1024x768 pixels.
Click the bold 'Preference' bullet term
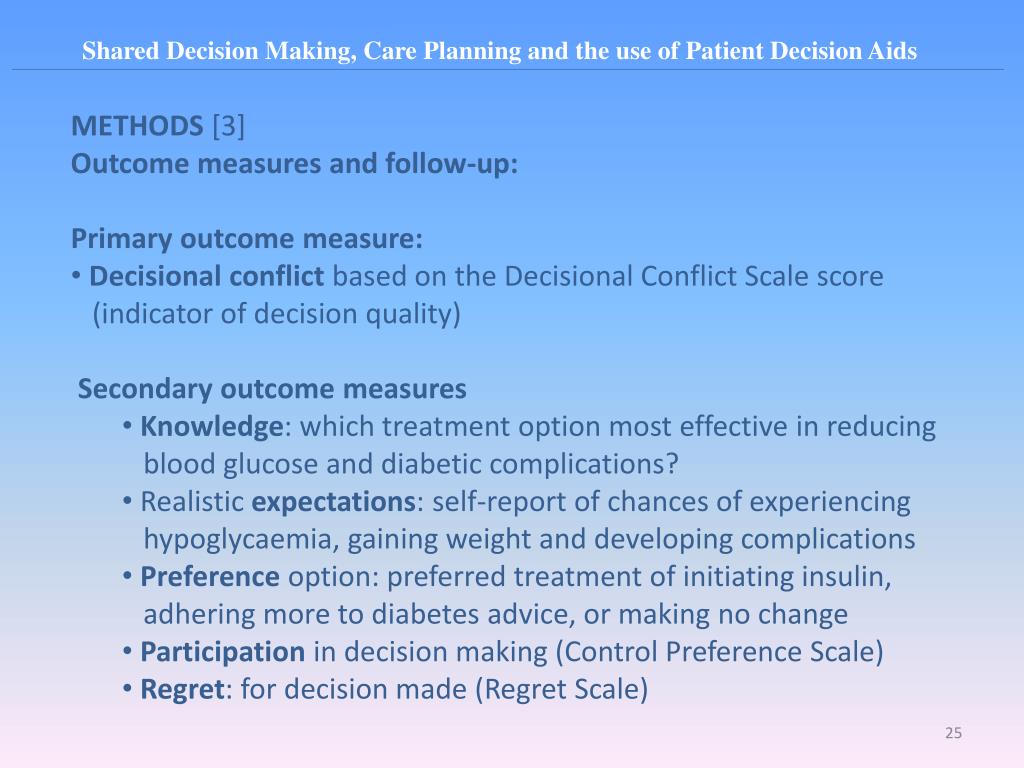(x=210, y=577)
